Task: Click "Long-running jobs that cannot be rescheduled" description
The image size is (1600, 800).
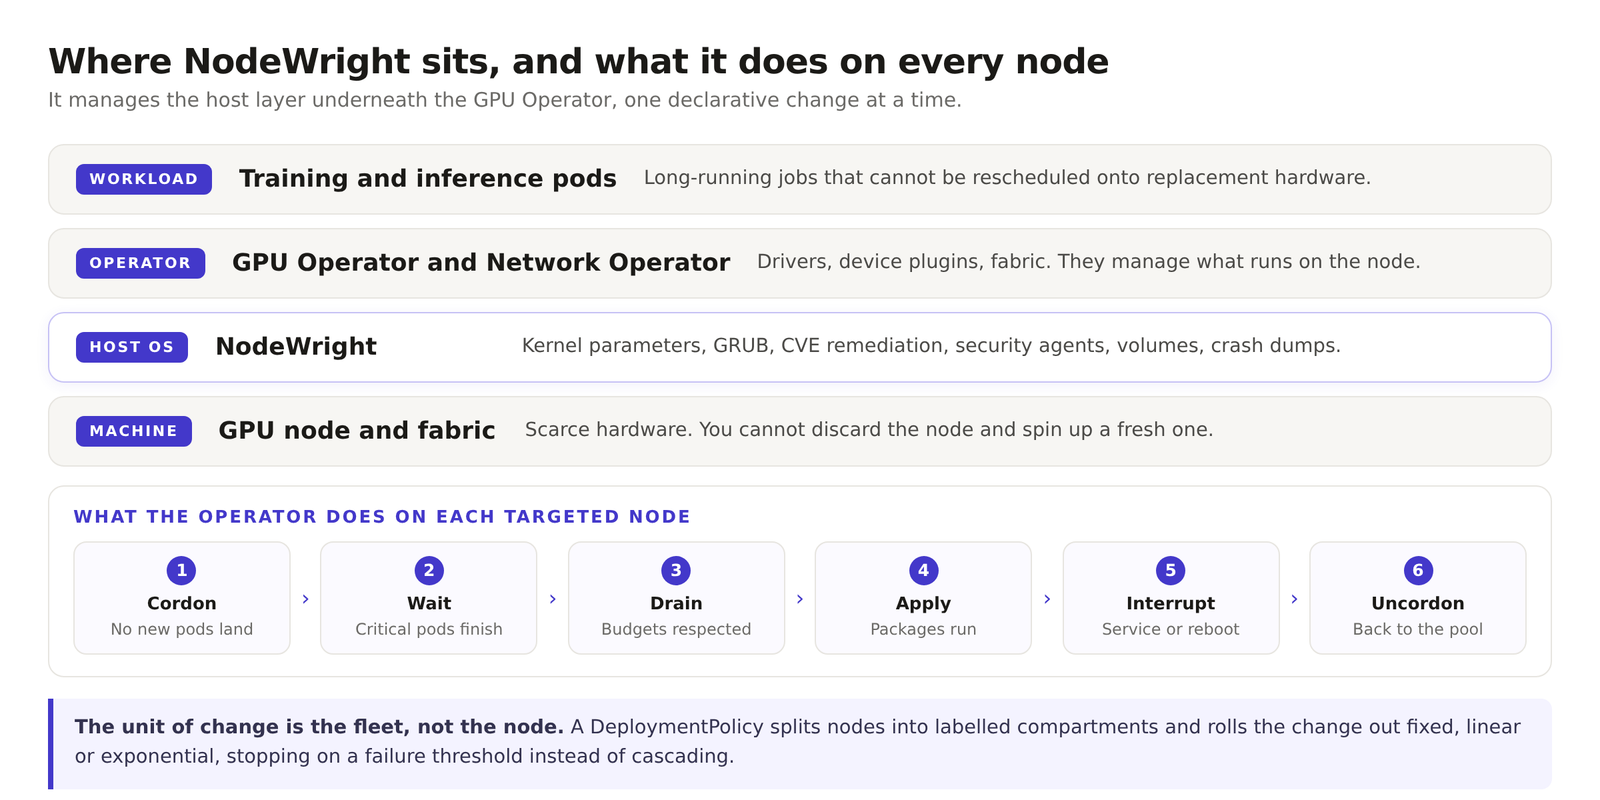Action: 1007,178
